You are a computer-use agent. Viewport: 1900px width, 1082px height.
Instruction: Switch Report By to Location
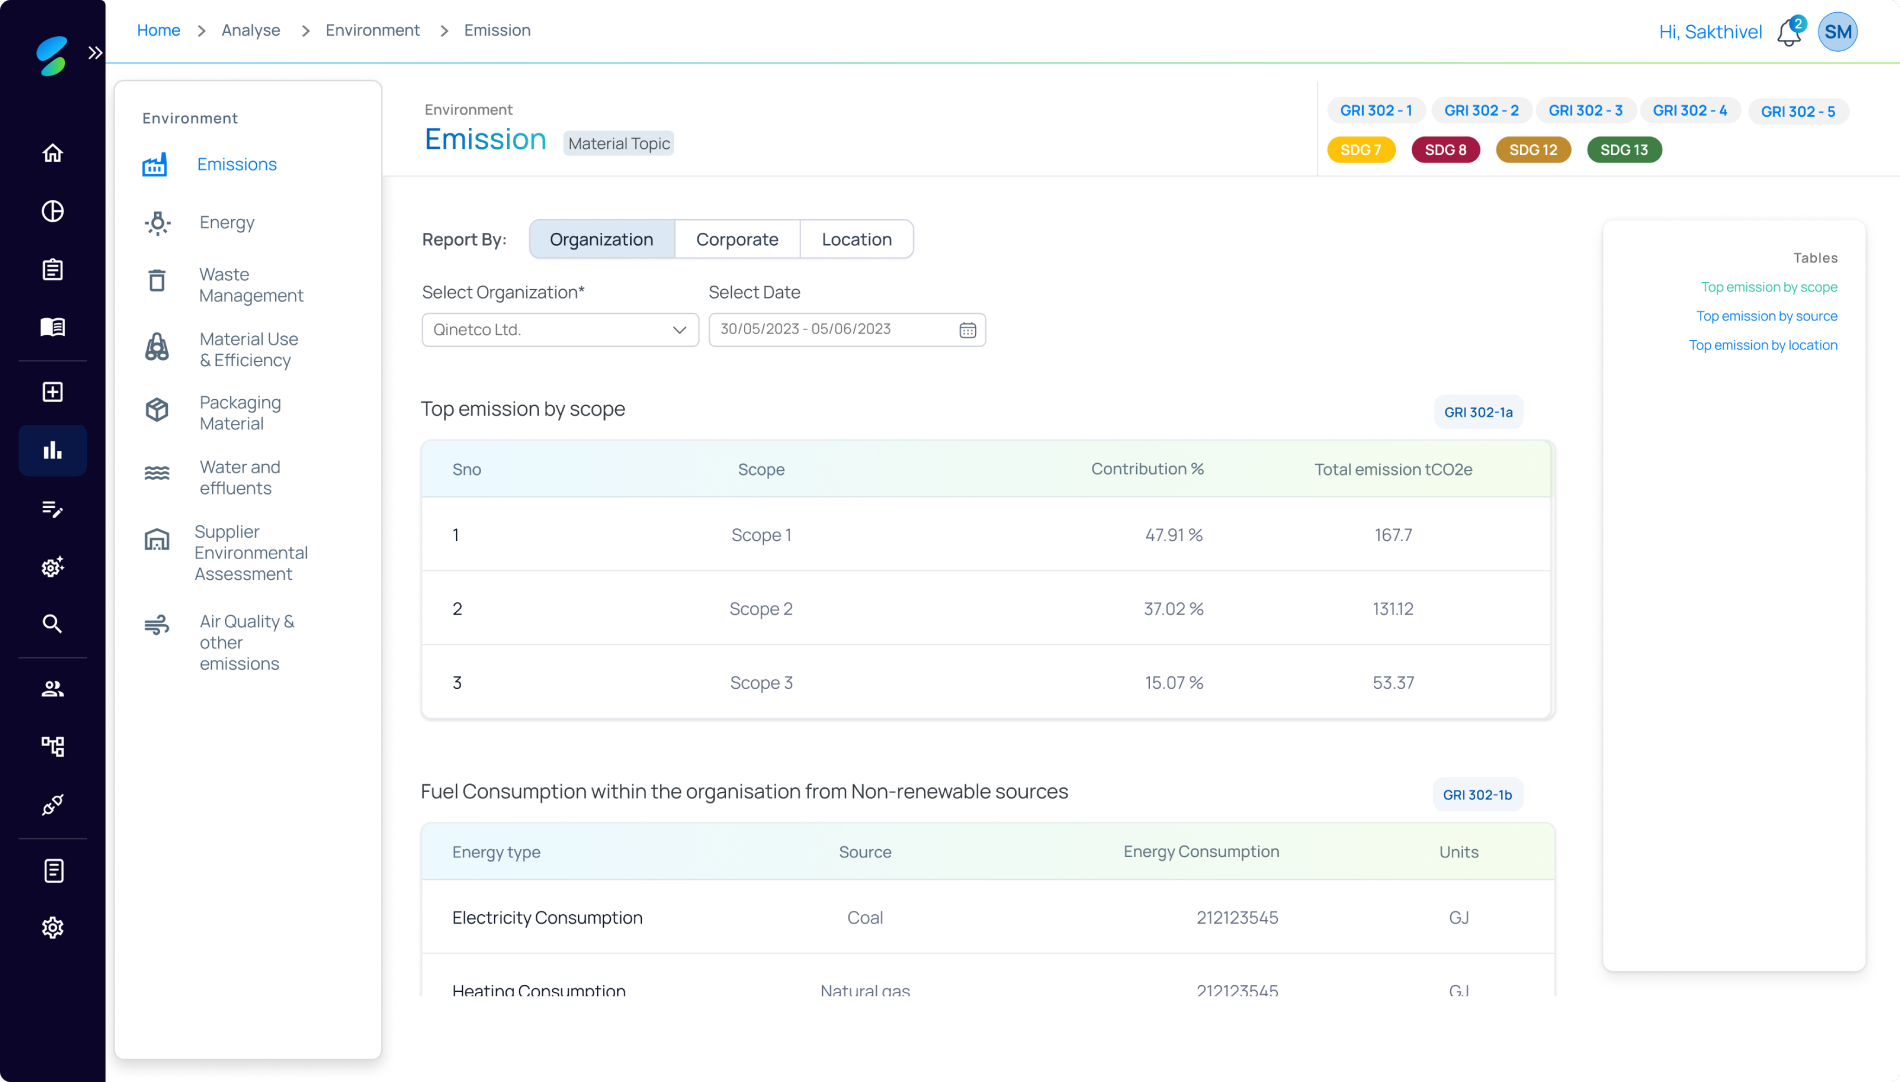tap(856, 239)
